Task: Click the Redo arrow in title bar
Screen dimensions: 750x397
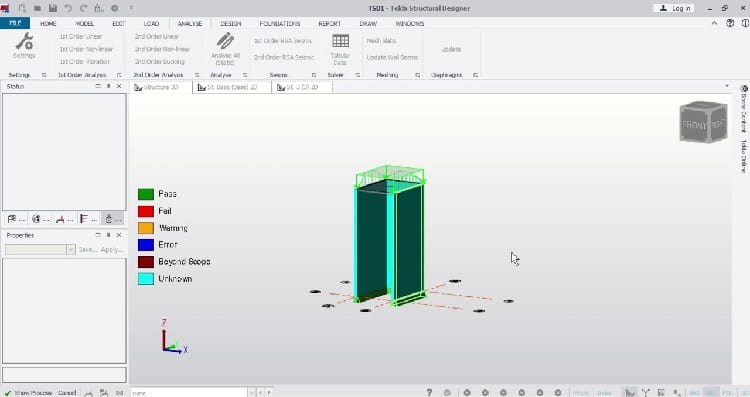Action: (83, 8)
